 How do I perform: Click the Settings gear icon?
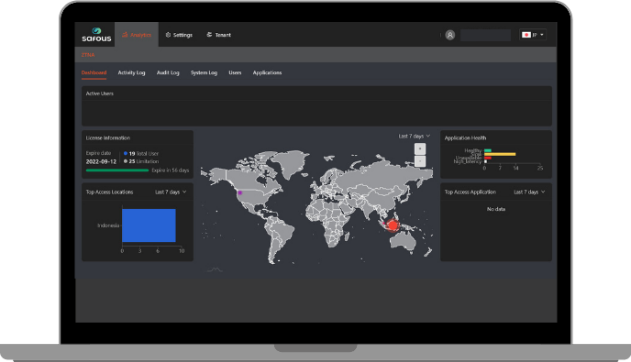168,35
